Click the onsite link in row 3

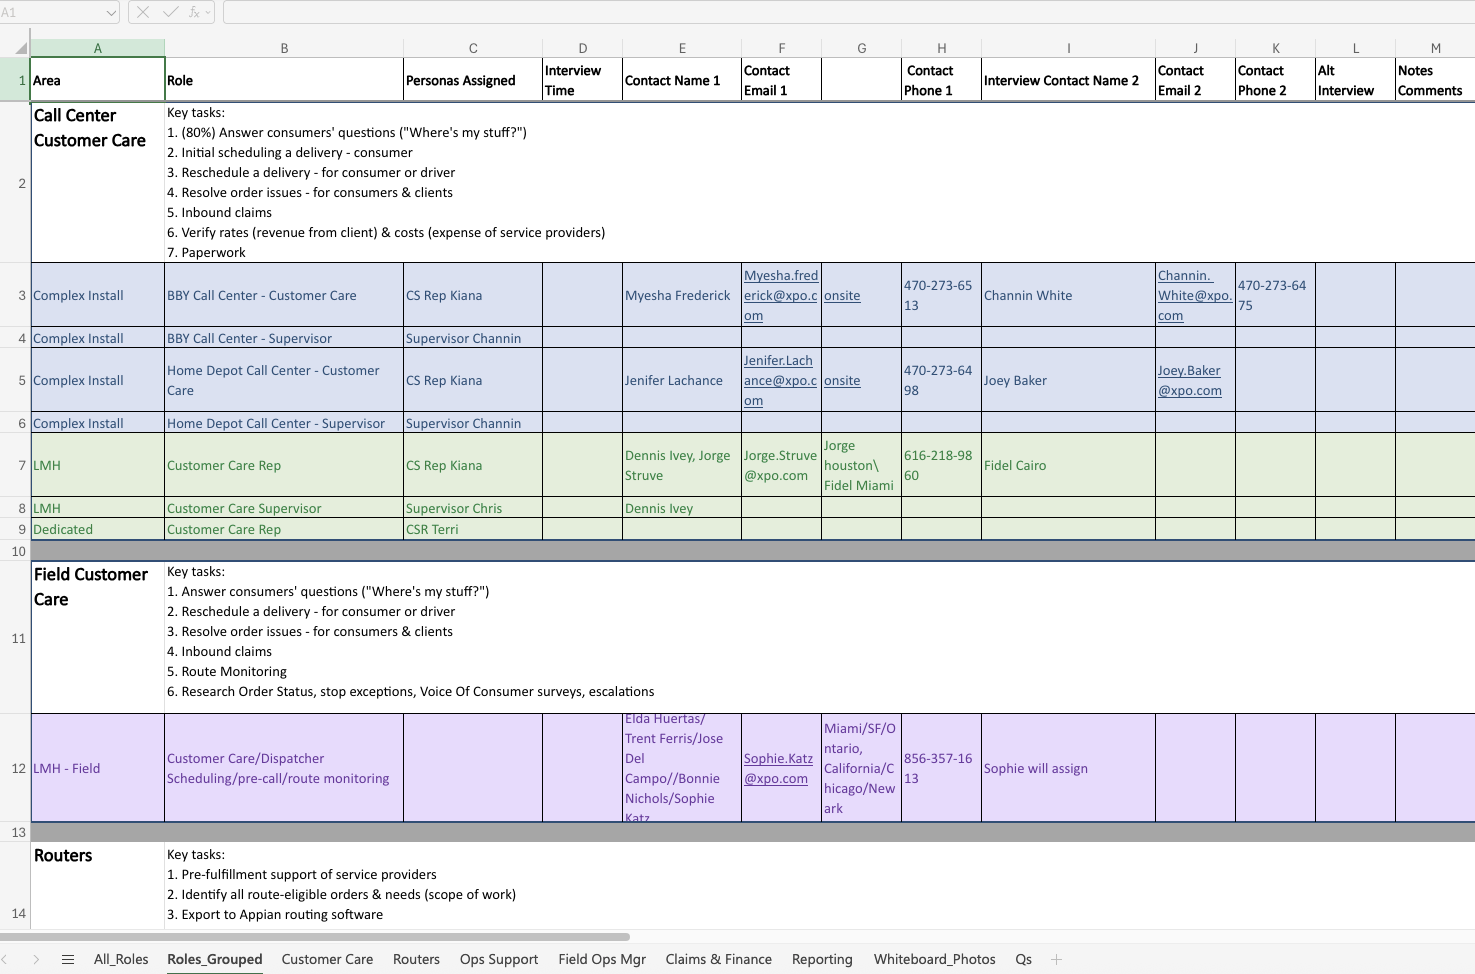click(842, 296)
